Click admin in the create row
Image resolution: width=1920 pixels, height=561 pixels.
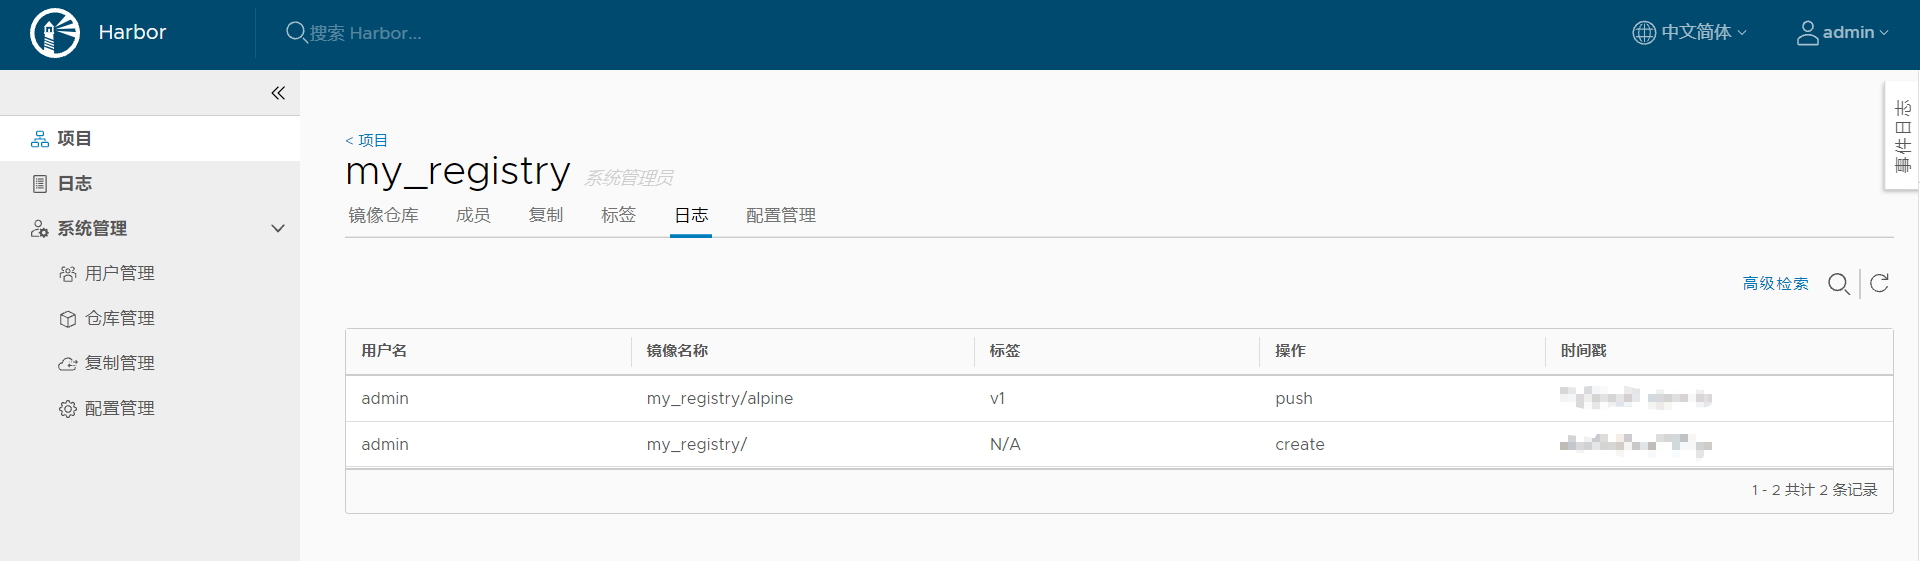point(385,445)
